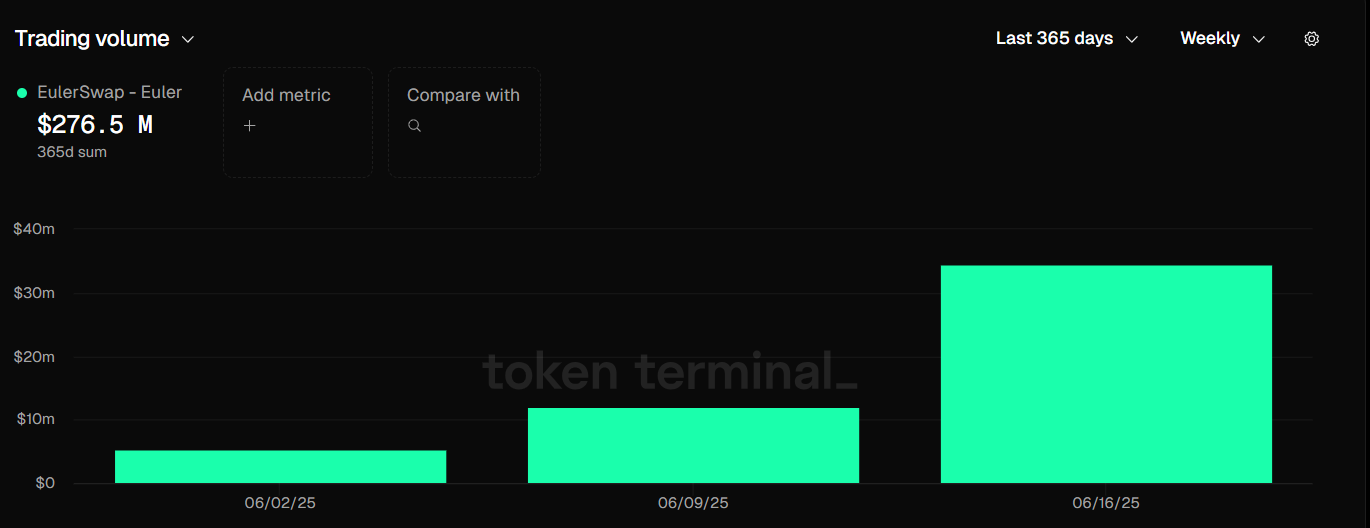Click the search icon under Compare with
Screen dimensions: 1370x528
point(414,126)
